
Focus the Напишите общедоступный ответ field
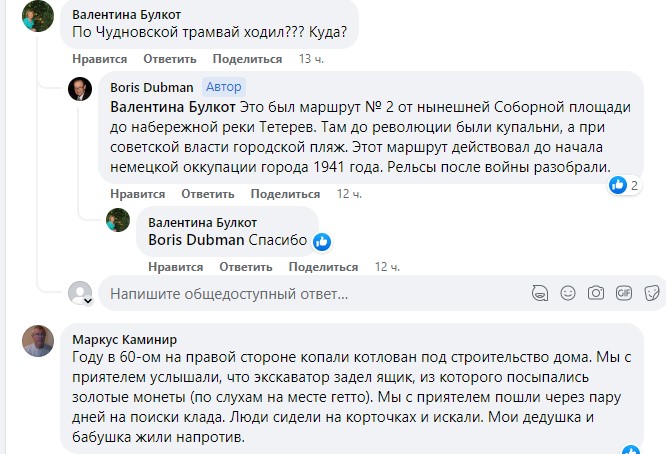[314, 293]
